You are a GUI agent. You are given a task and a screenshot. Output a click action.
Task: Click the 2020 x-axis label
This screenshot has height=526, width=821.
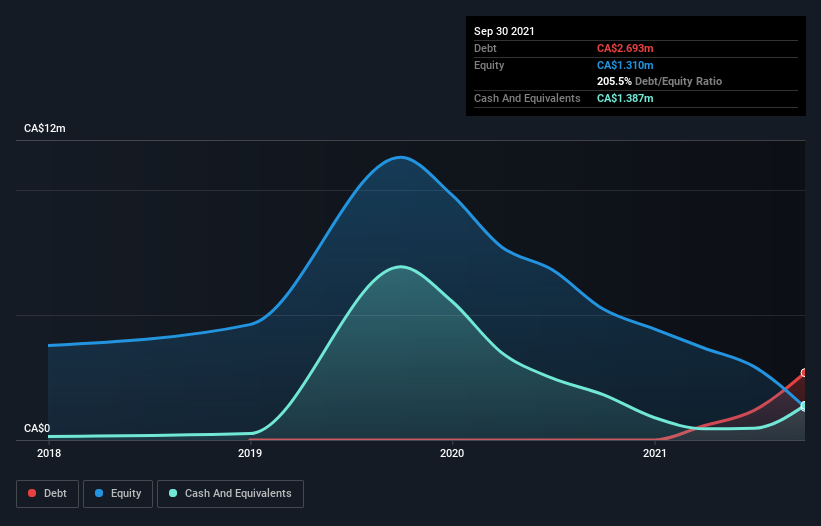(452, 453)
